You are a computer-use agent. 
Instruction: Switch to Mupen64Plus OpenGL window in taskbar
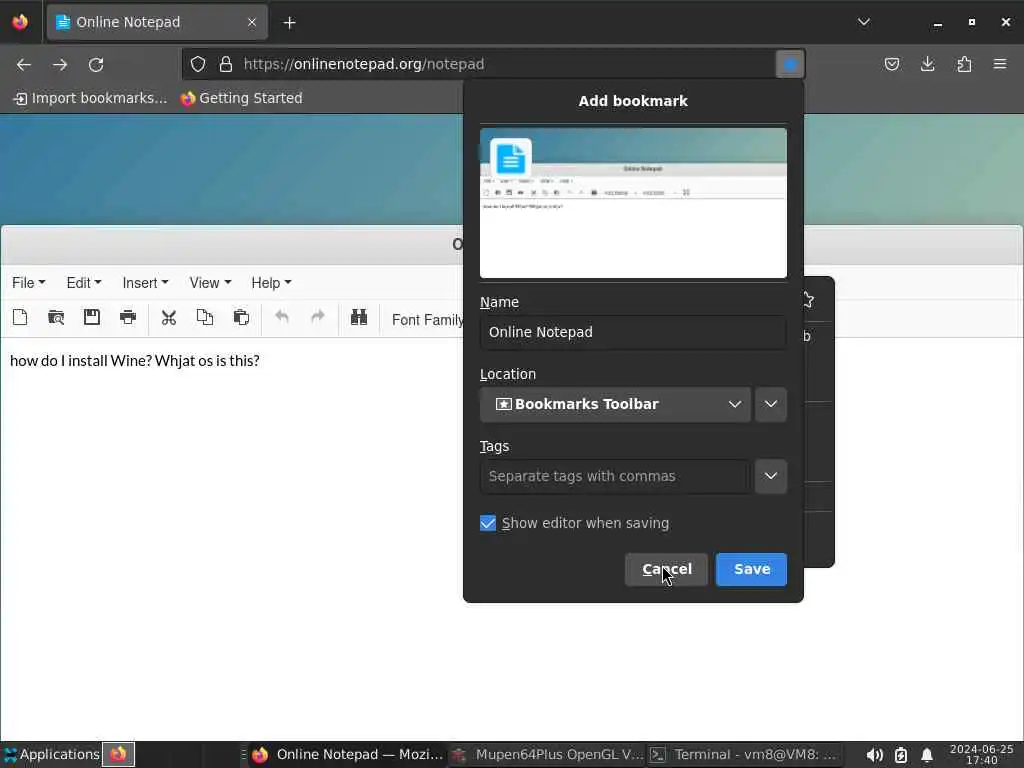547,755
